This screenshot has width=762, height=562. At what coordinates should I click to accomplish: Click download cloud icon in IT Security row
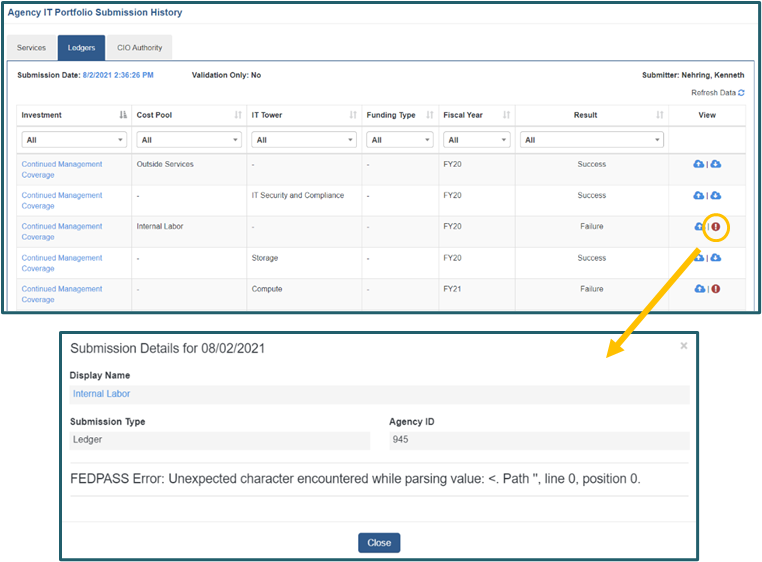716,195
